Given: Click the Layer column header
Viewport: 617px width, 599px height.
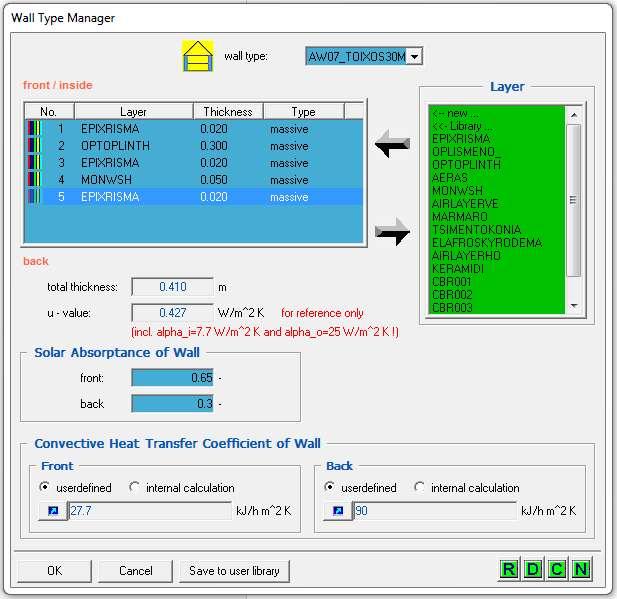Looking at the screenshot, I should (133, 112).
